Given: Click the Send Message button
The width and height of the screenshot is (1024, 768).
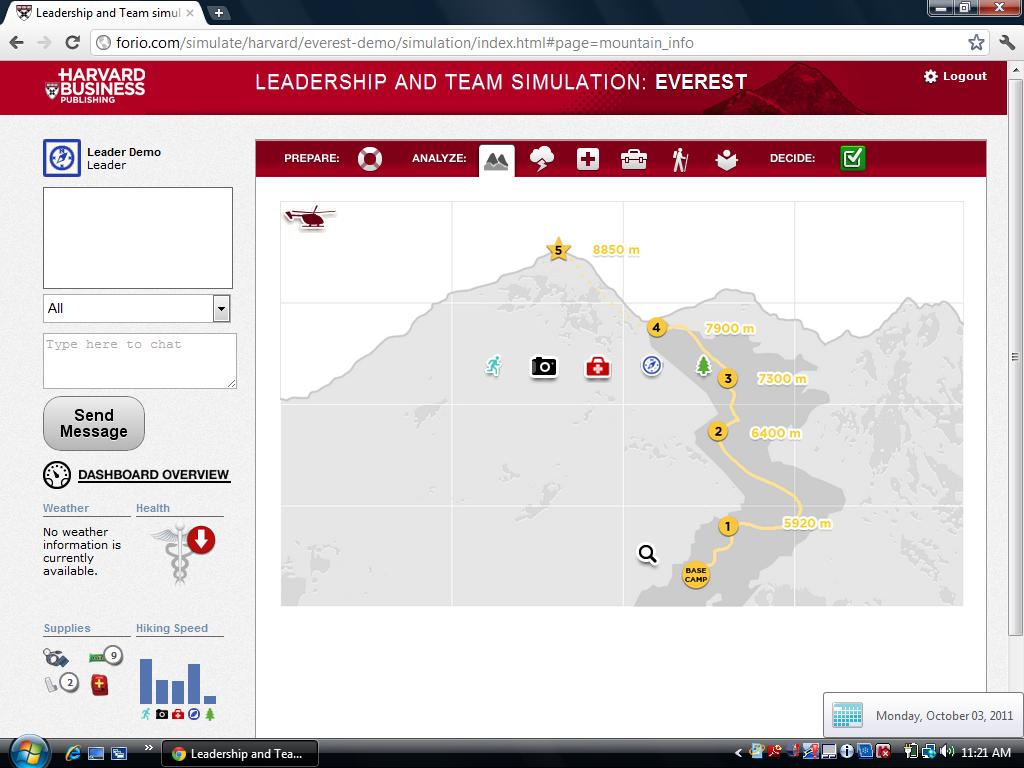Looking at the screenshot, I should click(94, 423).
